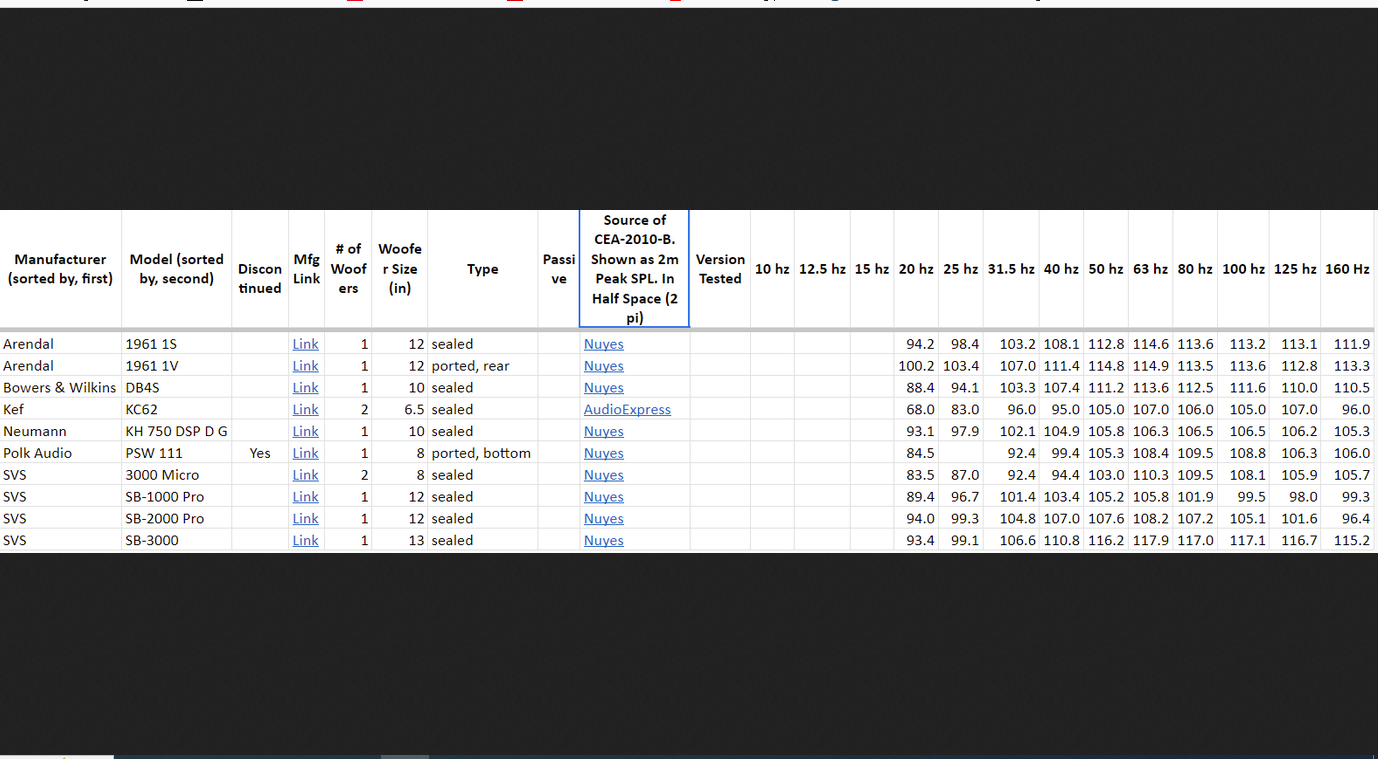Select the 3000 Micro model cell
This screenshot has height=759, width=1378.
pos(176,475)
